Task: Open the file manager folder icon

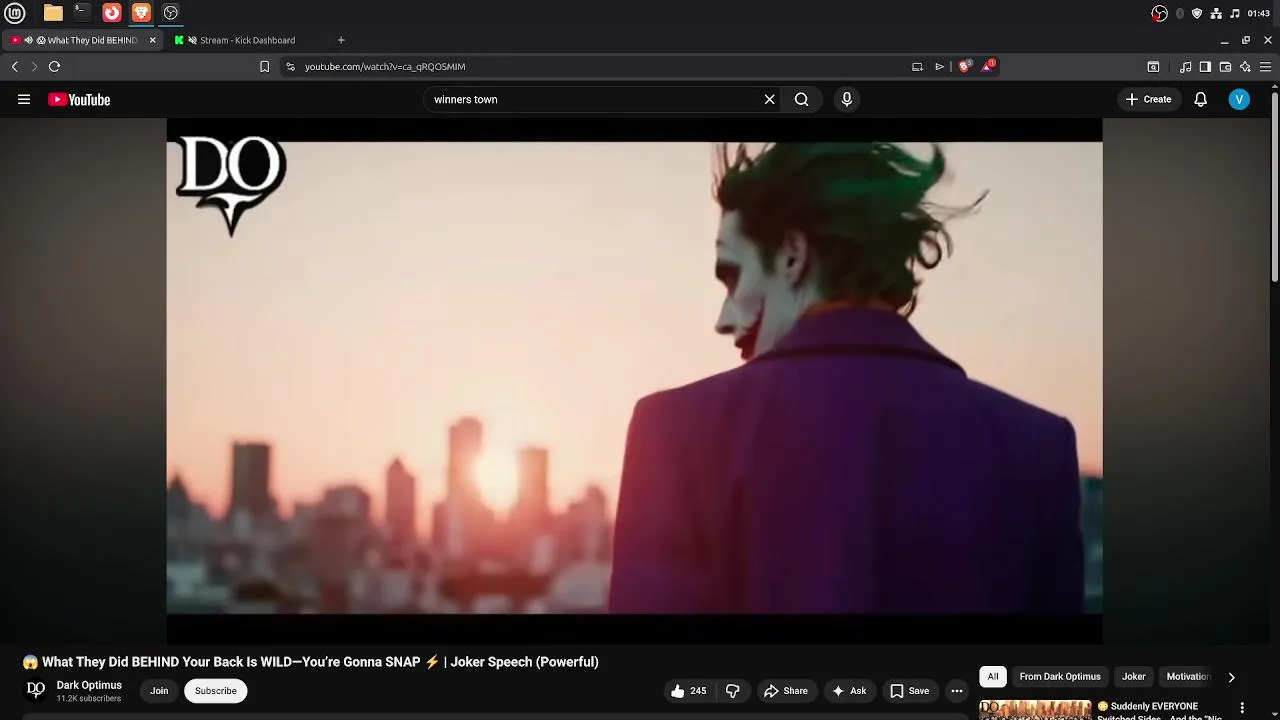Action: point(53,13)
